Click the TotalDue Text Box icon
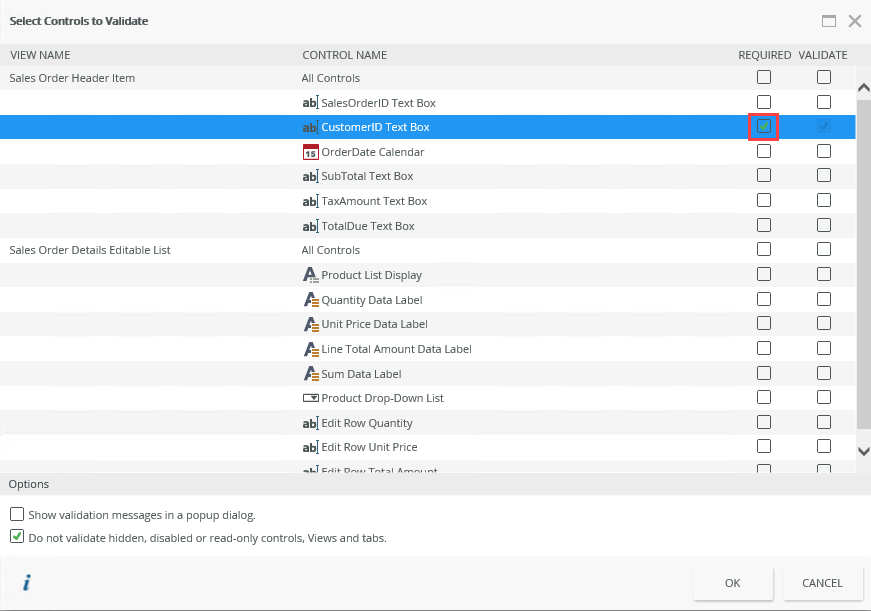Viewport: 871px width, 611px height. (x=309, y=226)
